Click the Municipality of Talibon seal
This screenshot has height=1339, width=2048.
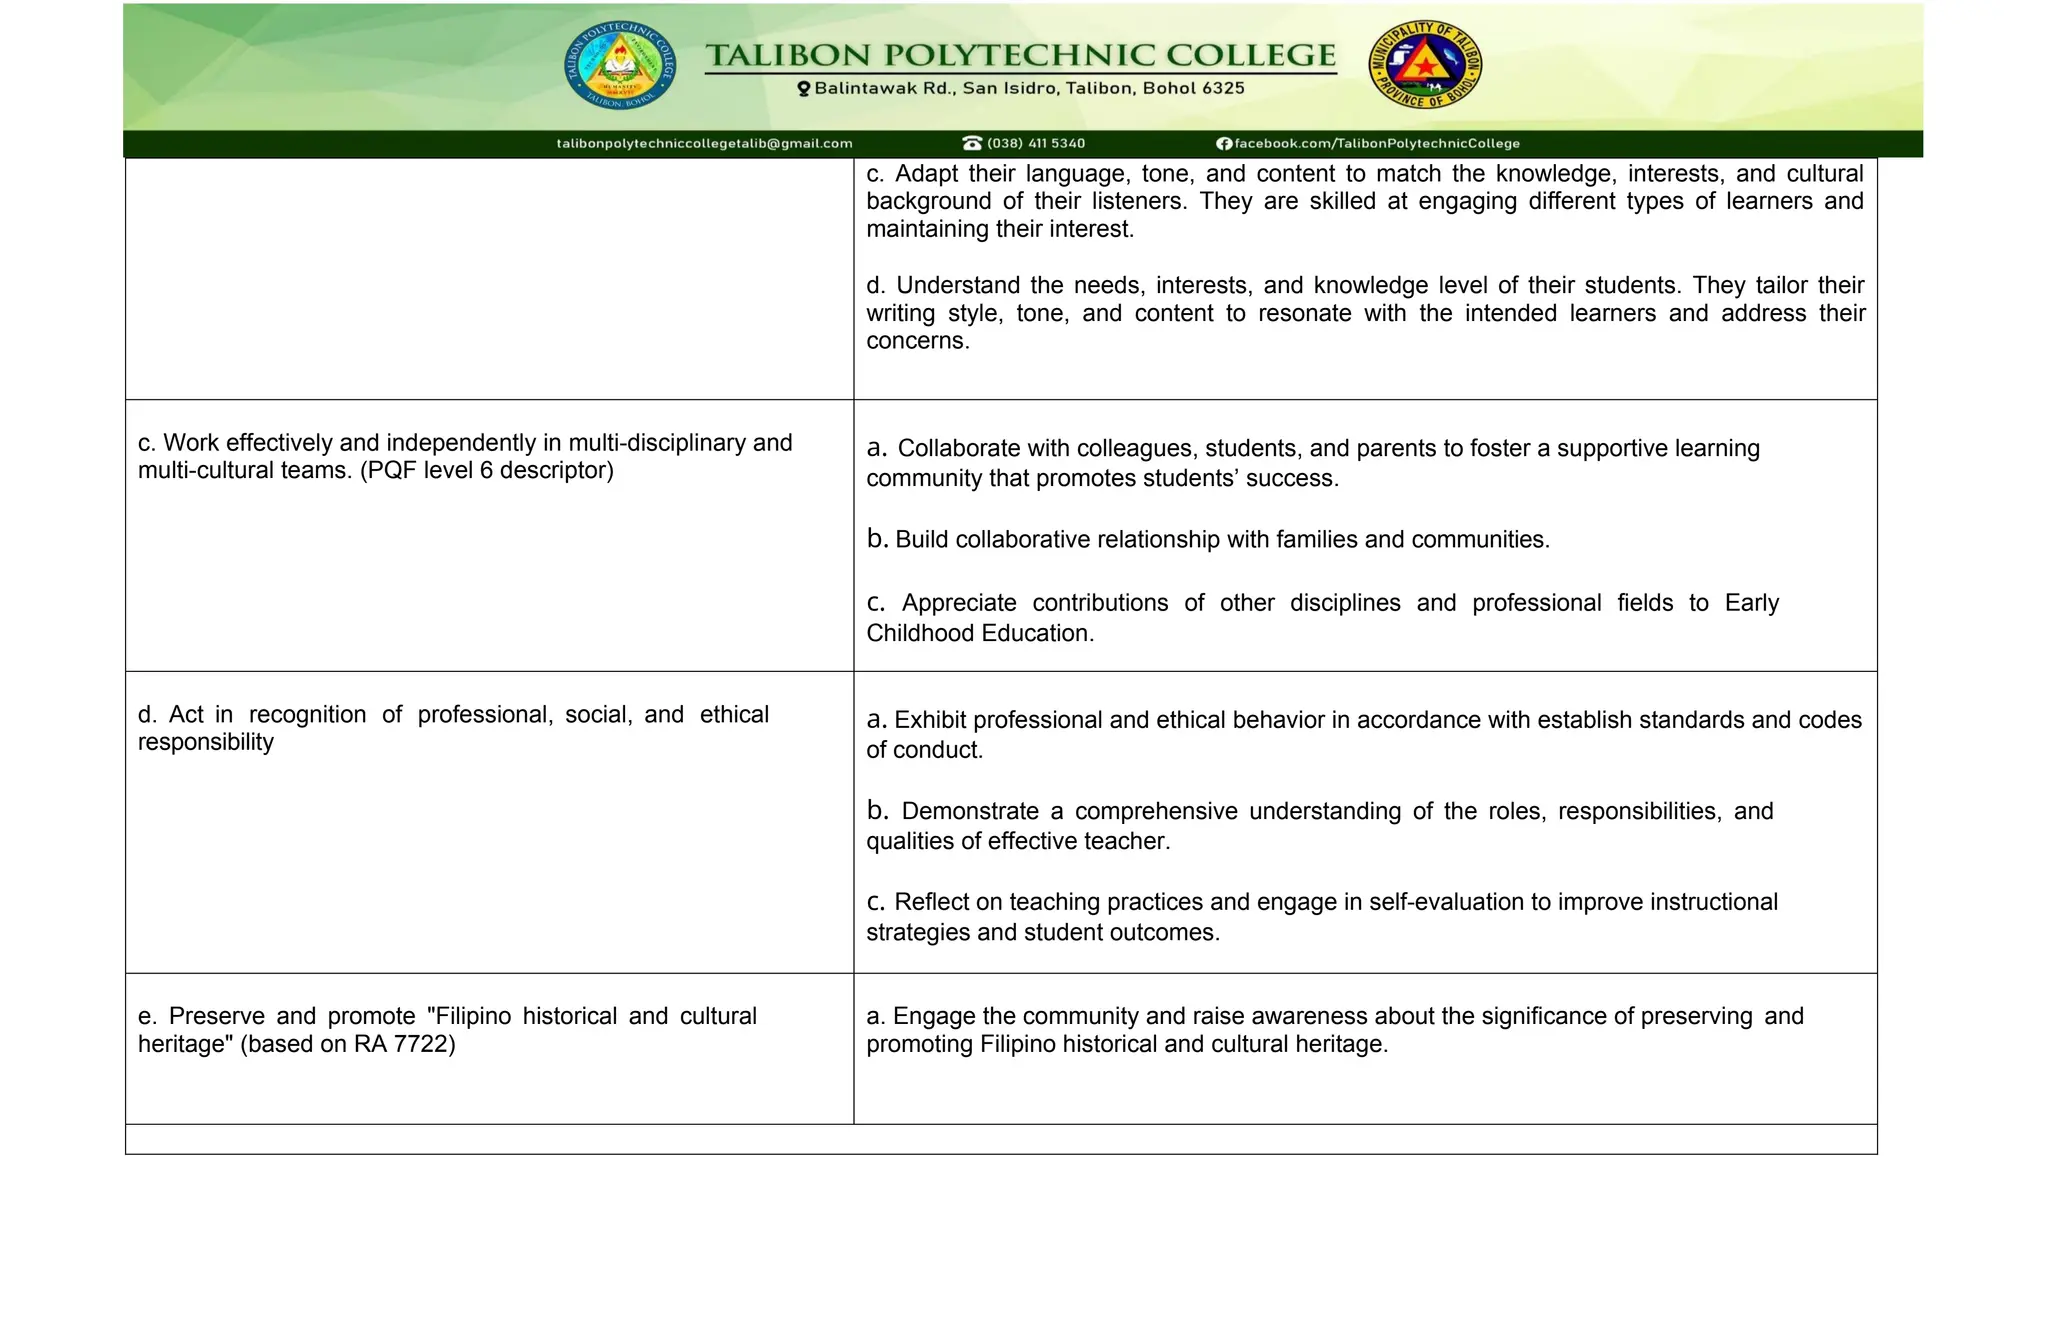[x=1424, y=65]
